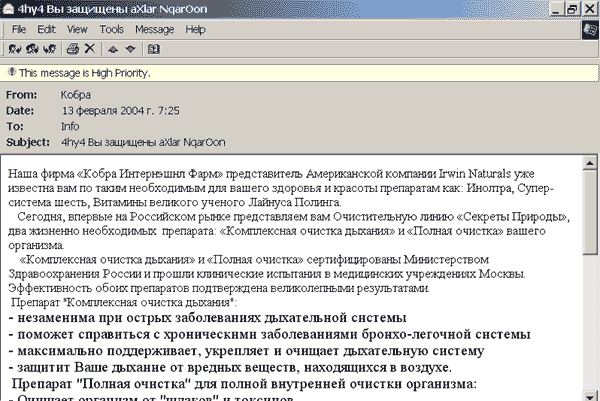
Task: Click line "поможет справиться с хроническими заболеваниями"
Action: coord(269,334)
